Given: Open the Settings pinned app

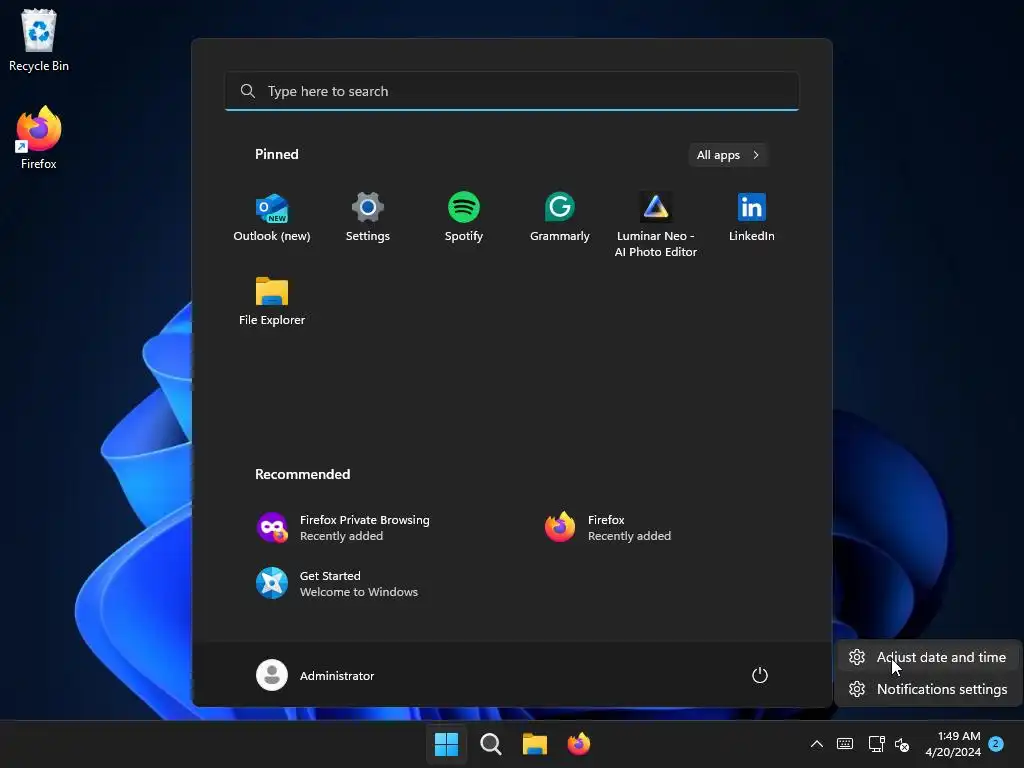Looking at the screenshot, I should coord(368,218).
